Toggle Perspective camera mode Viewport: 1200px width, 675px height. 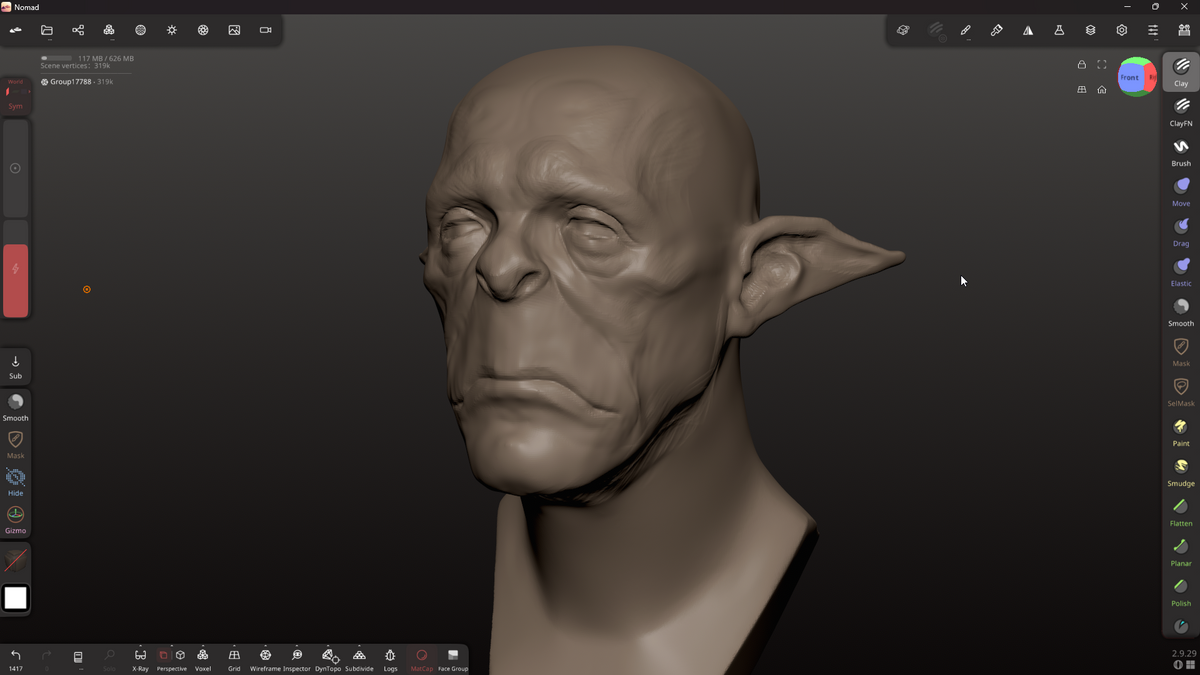pos(172,659)
